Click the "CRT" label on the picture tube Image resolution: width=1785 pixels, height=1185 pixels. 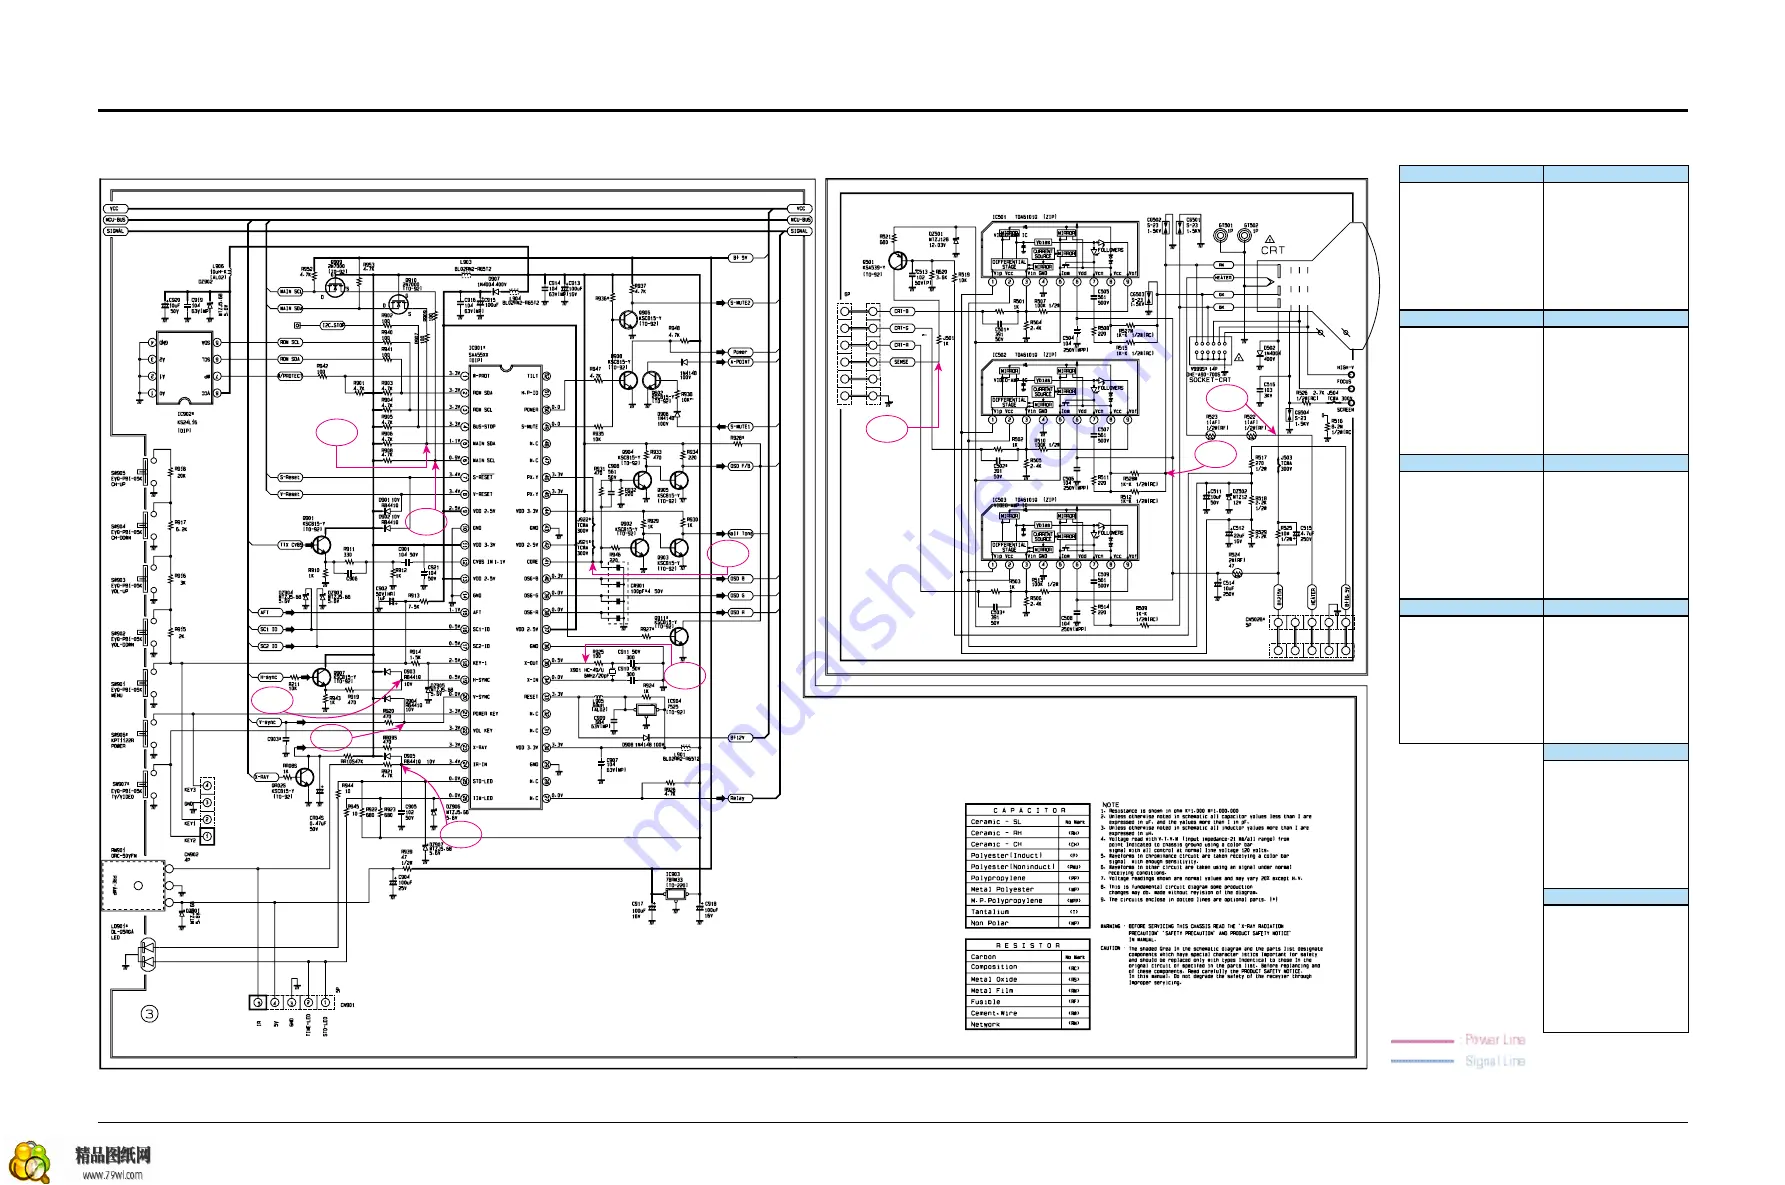(1272, 250)
